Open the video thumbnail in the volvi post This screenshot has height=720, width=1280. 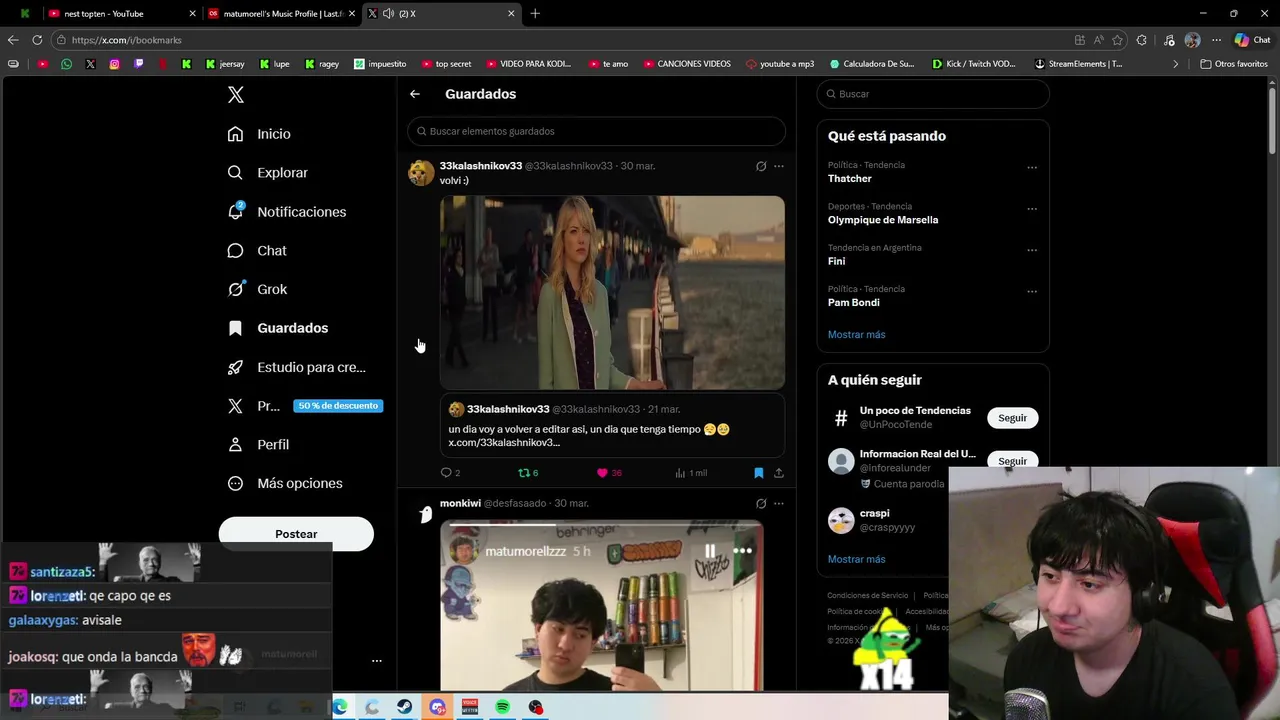pos(612,292)
